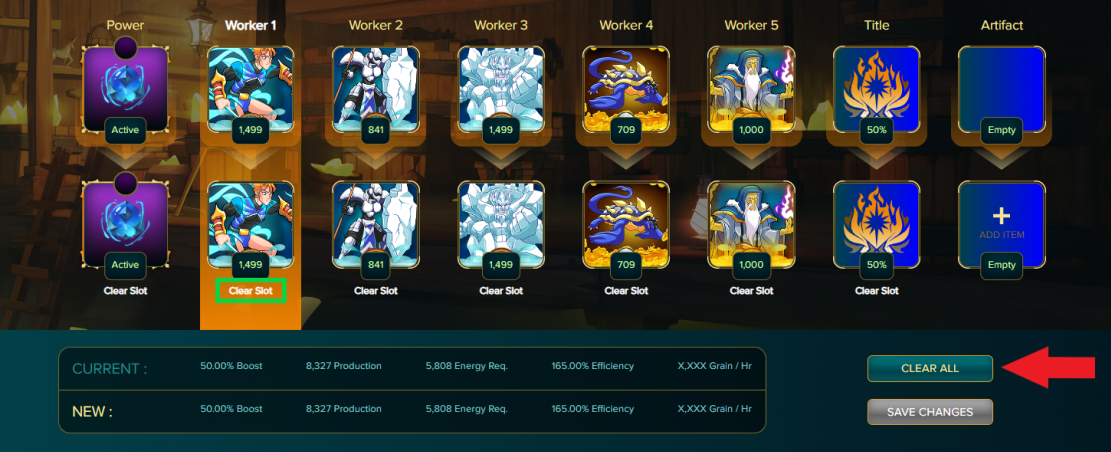Image resolution: width=1111 pixels, height=452 pixels.
Task: Click the CLEAR ALL button
Action: [x=930, y=368]
